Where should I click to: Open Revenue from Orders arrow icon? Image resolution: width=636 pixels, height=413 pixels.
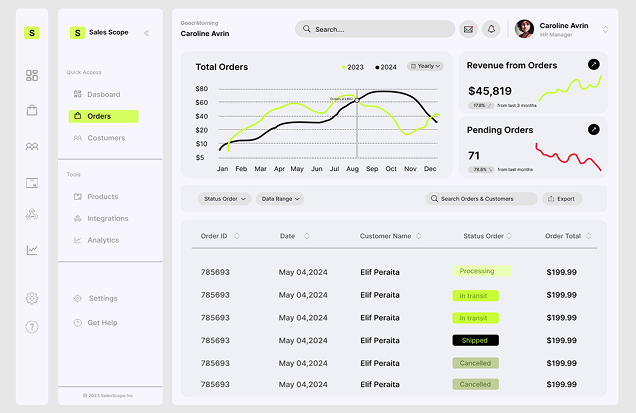point(594,64)
